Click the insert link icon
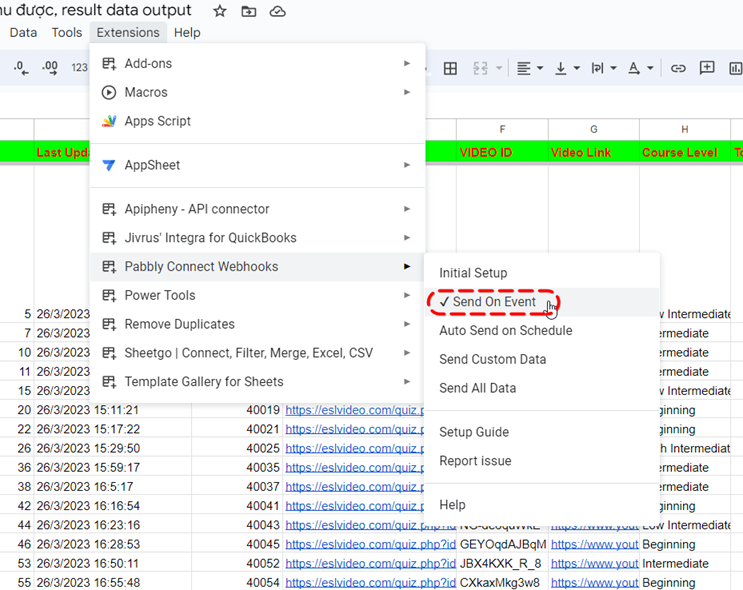This screenshot has height=590, width=743. pyautogui.click(x=678, y=69)
